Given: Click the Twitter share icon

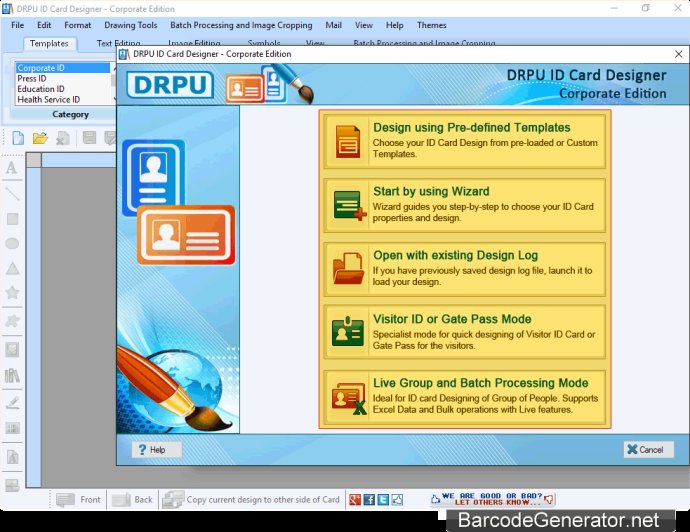Looking at the screenshot, I should point(383,499).
